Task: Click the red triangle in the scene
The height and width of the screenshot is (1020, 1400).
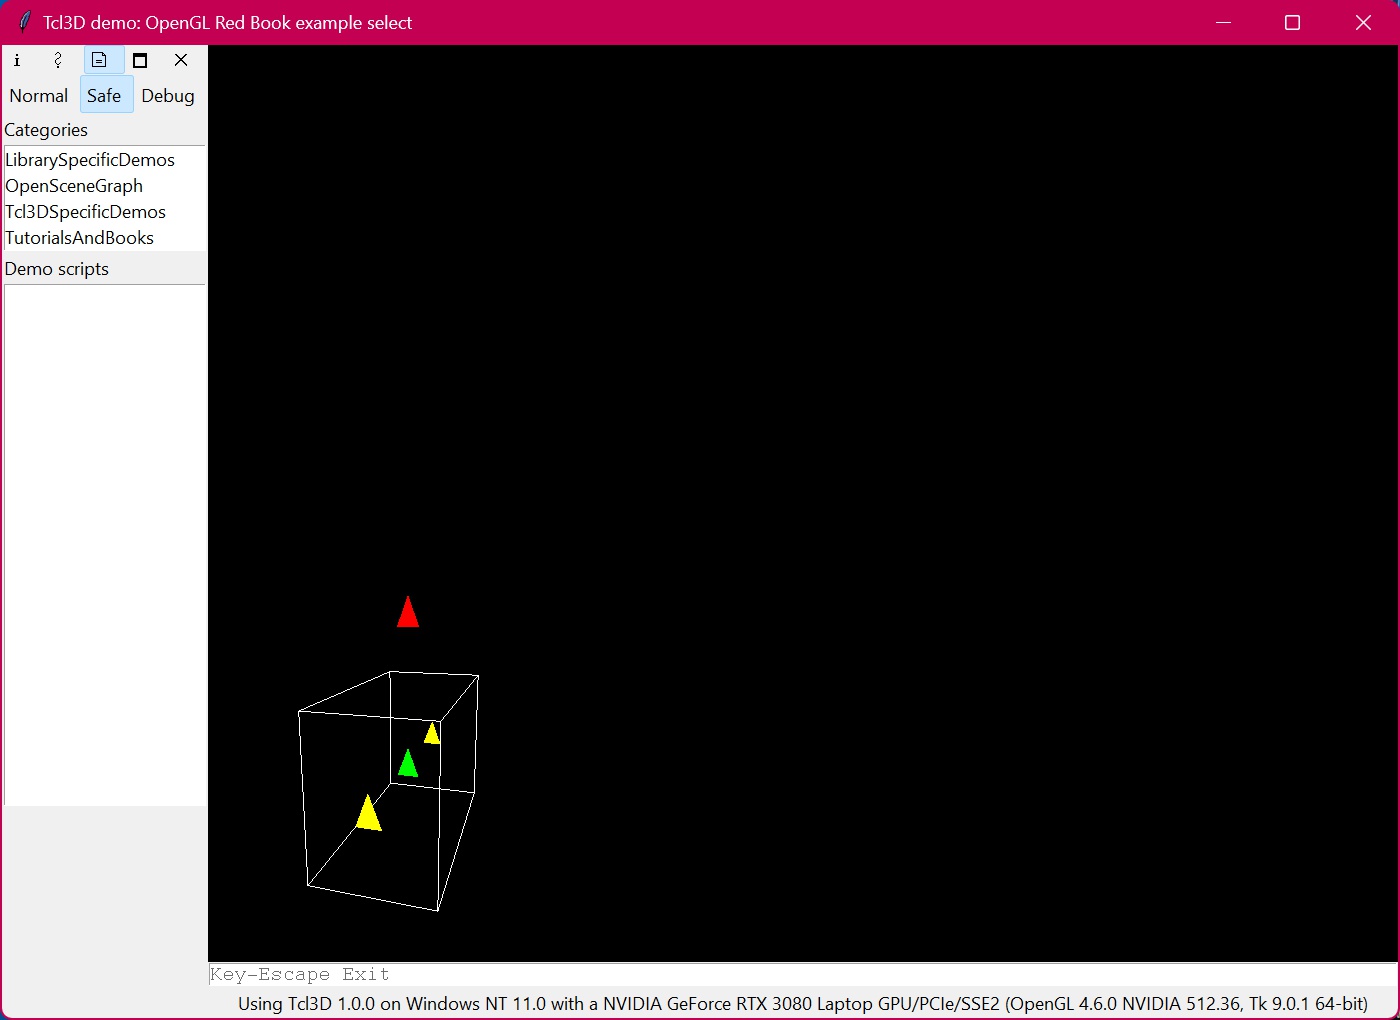Action: click(407, 613)
